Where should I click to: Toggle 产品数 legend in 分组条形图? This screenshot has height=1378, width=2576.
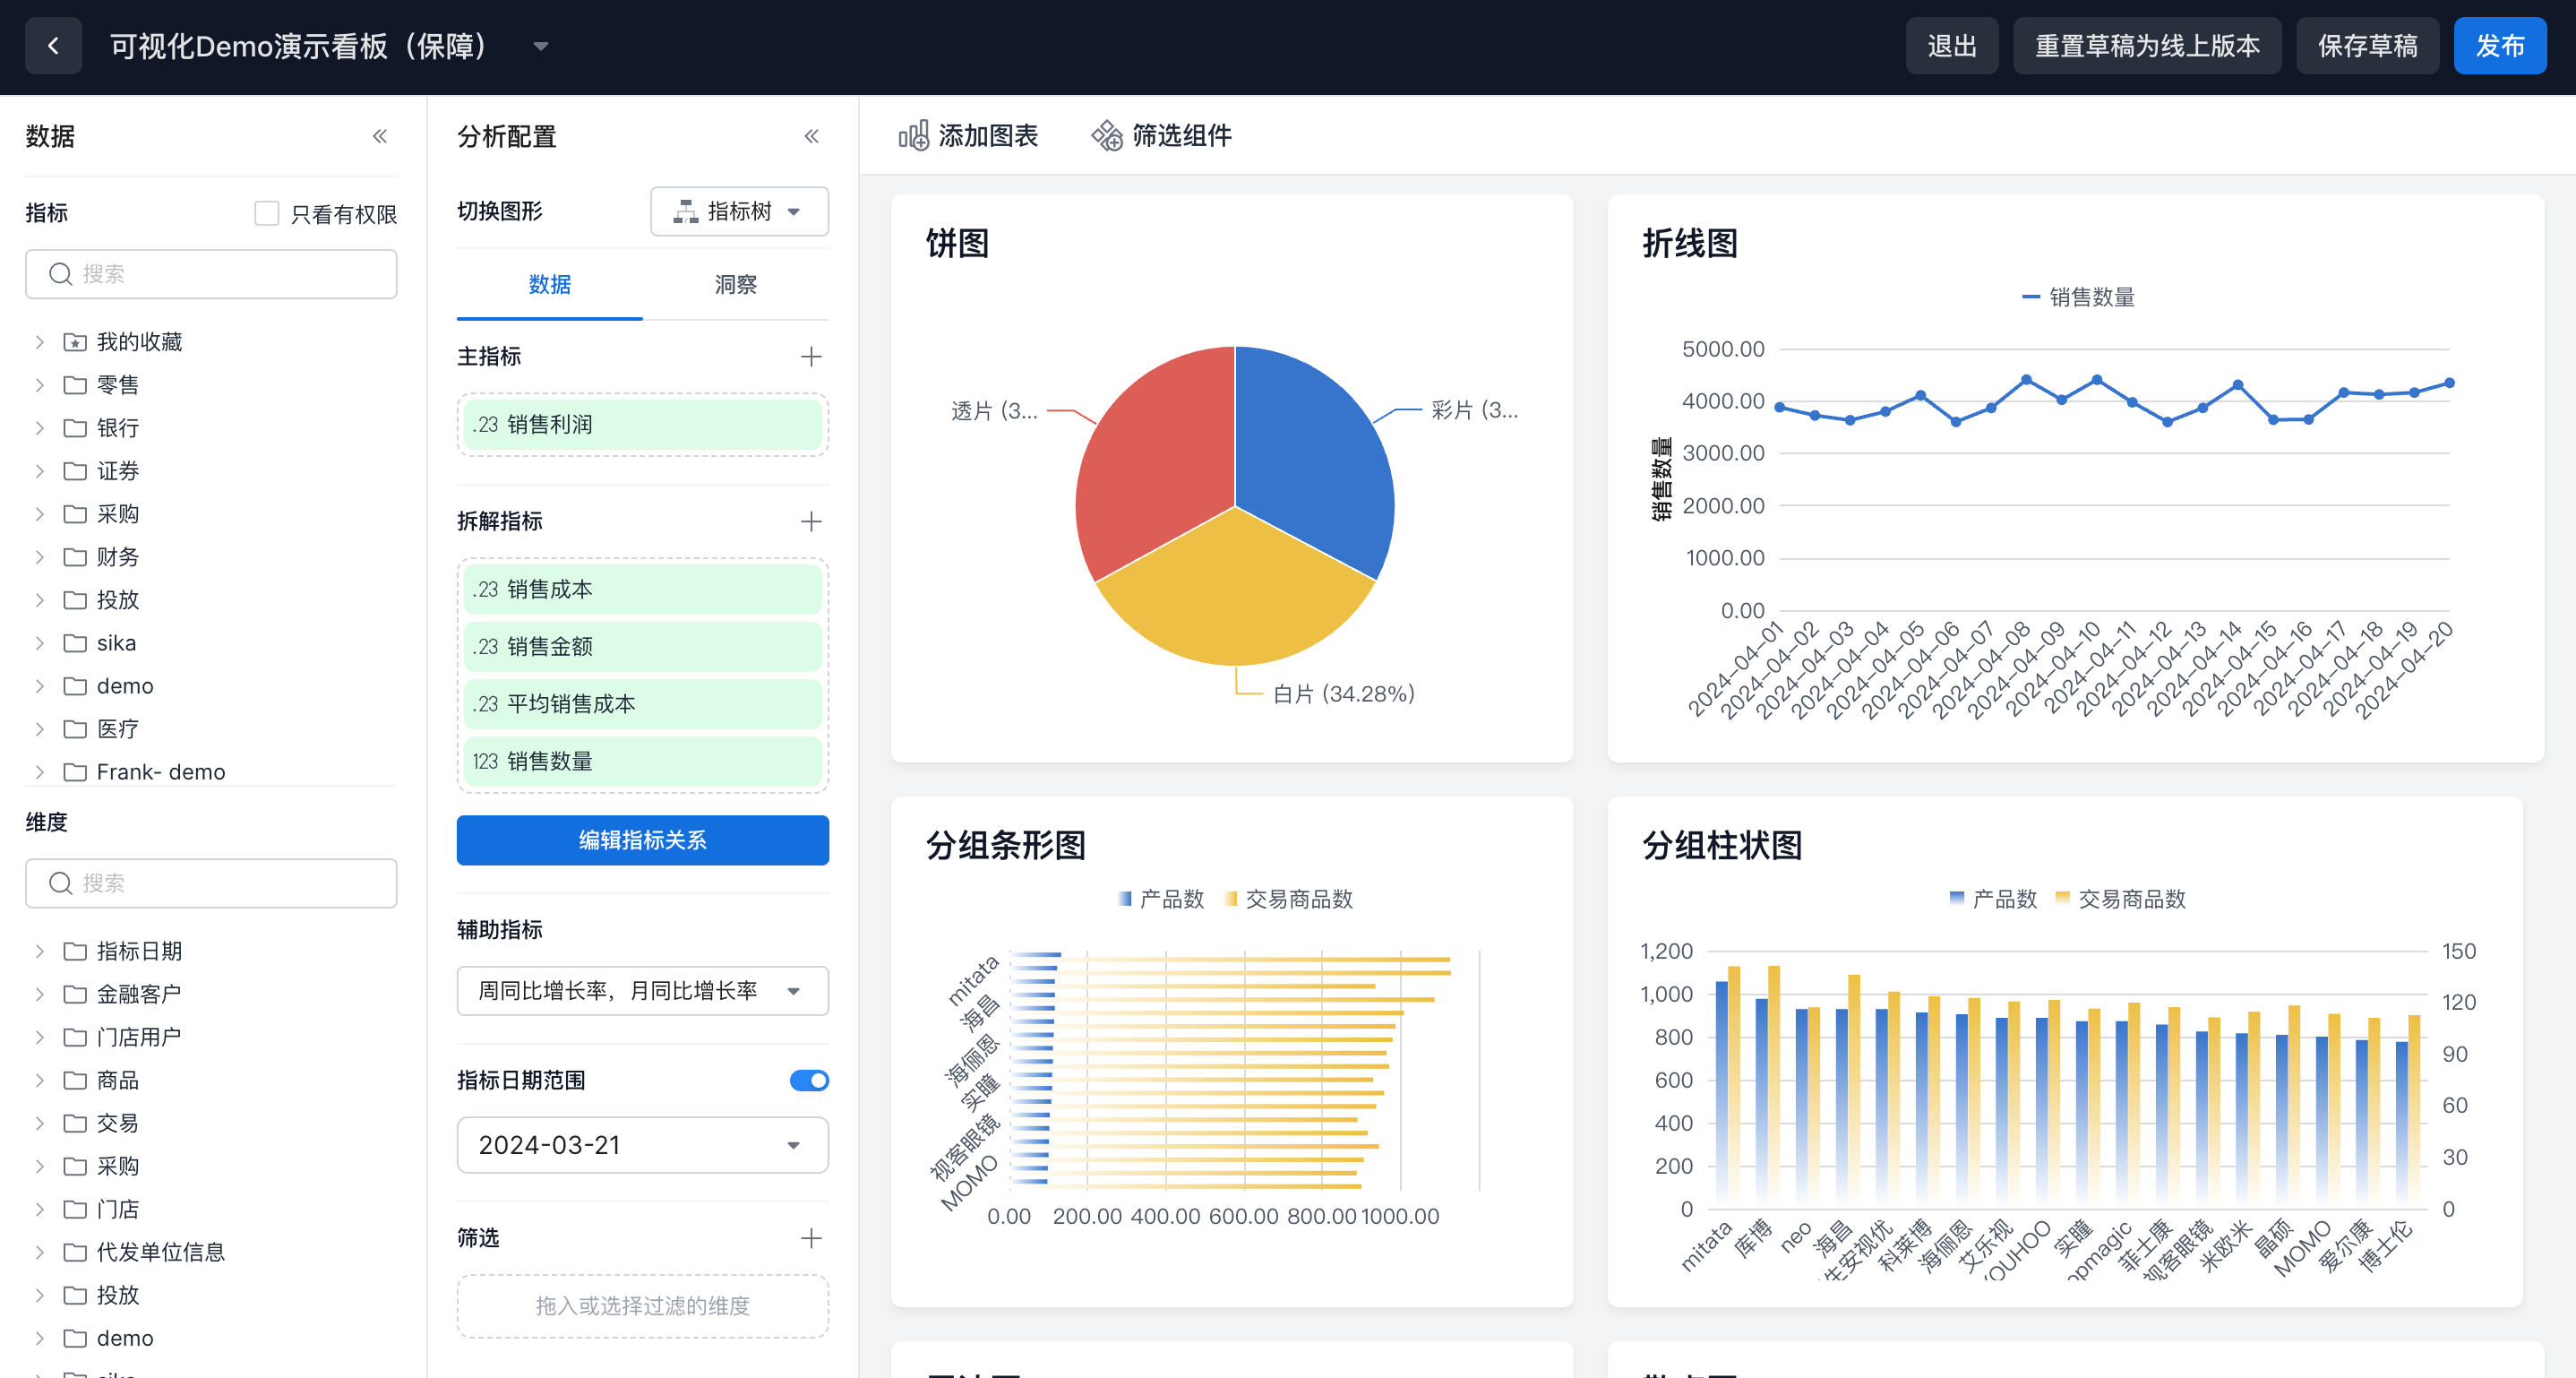click(x=1161, y=899)
